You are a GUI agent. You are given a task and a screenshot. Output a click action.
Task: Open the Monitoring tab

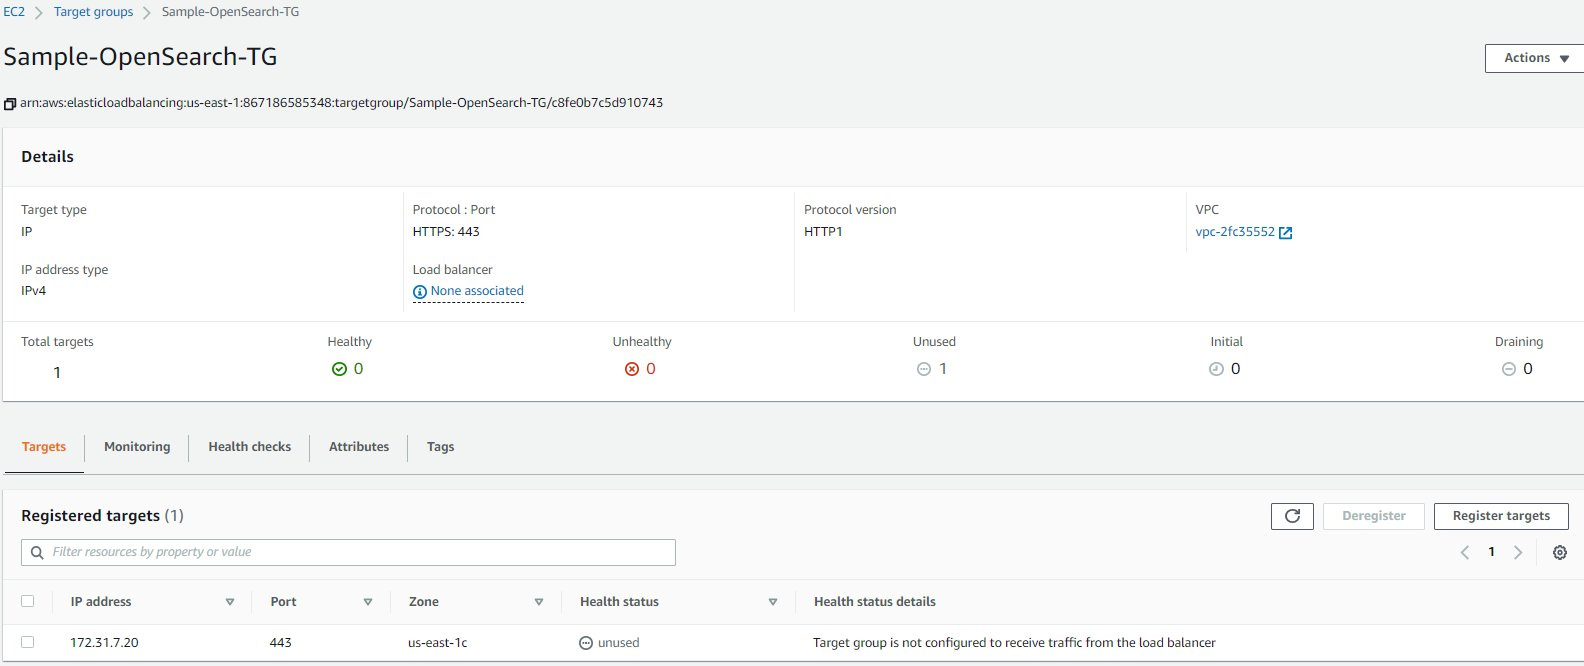tap(137, 447)
